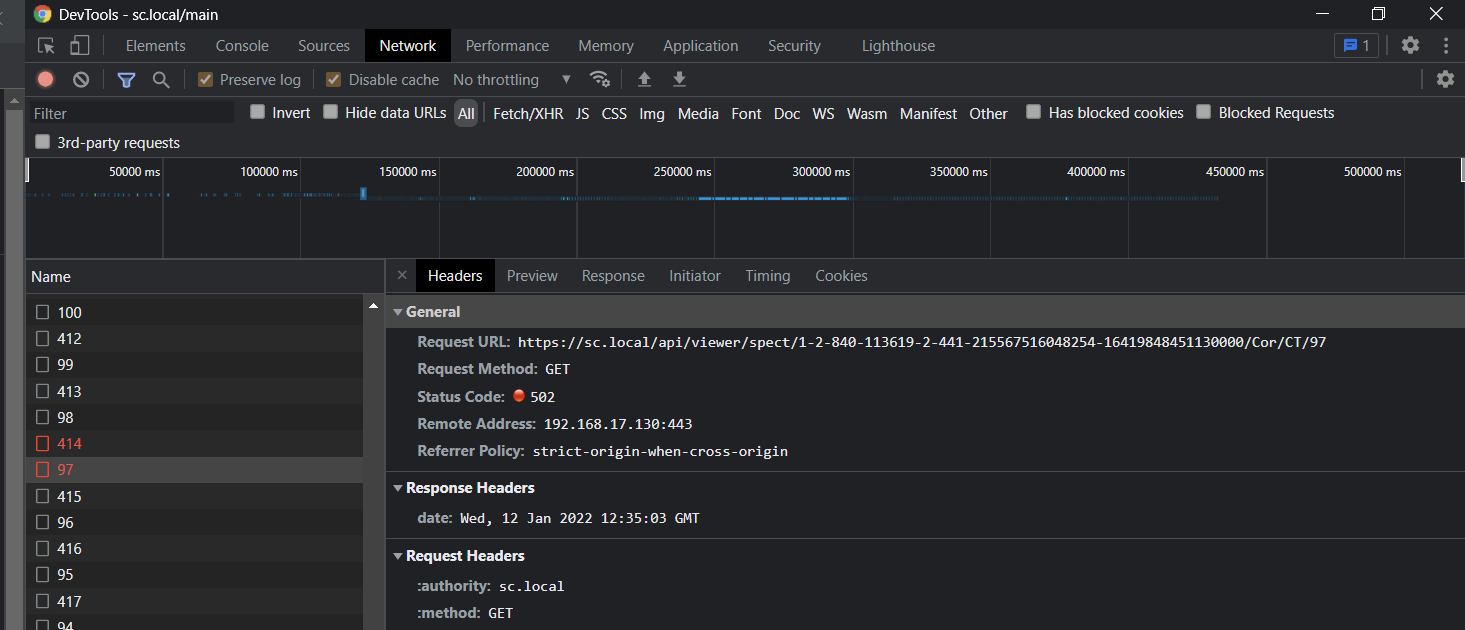
Task: Switch to the Console tab
Action: click(242, 46)
